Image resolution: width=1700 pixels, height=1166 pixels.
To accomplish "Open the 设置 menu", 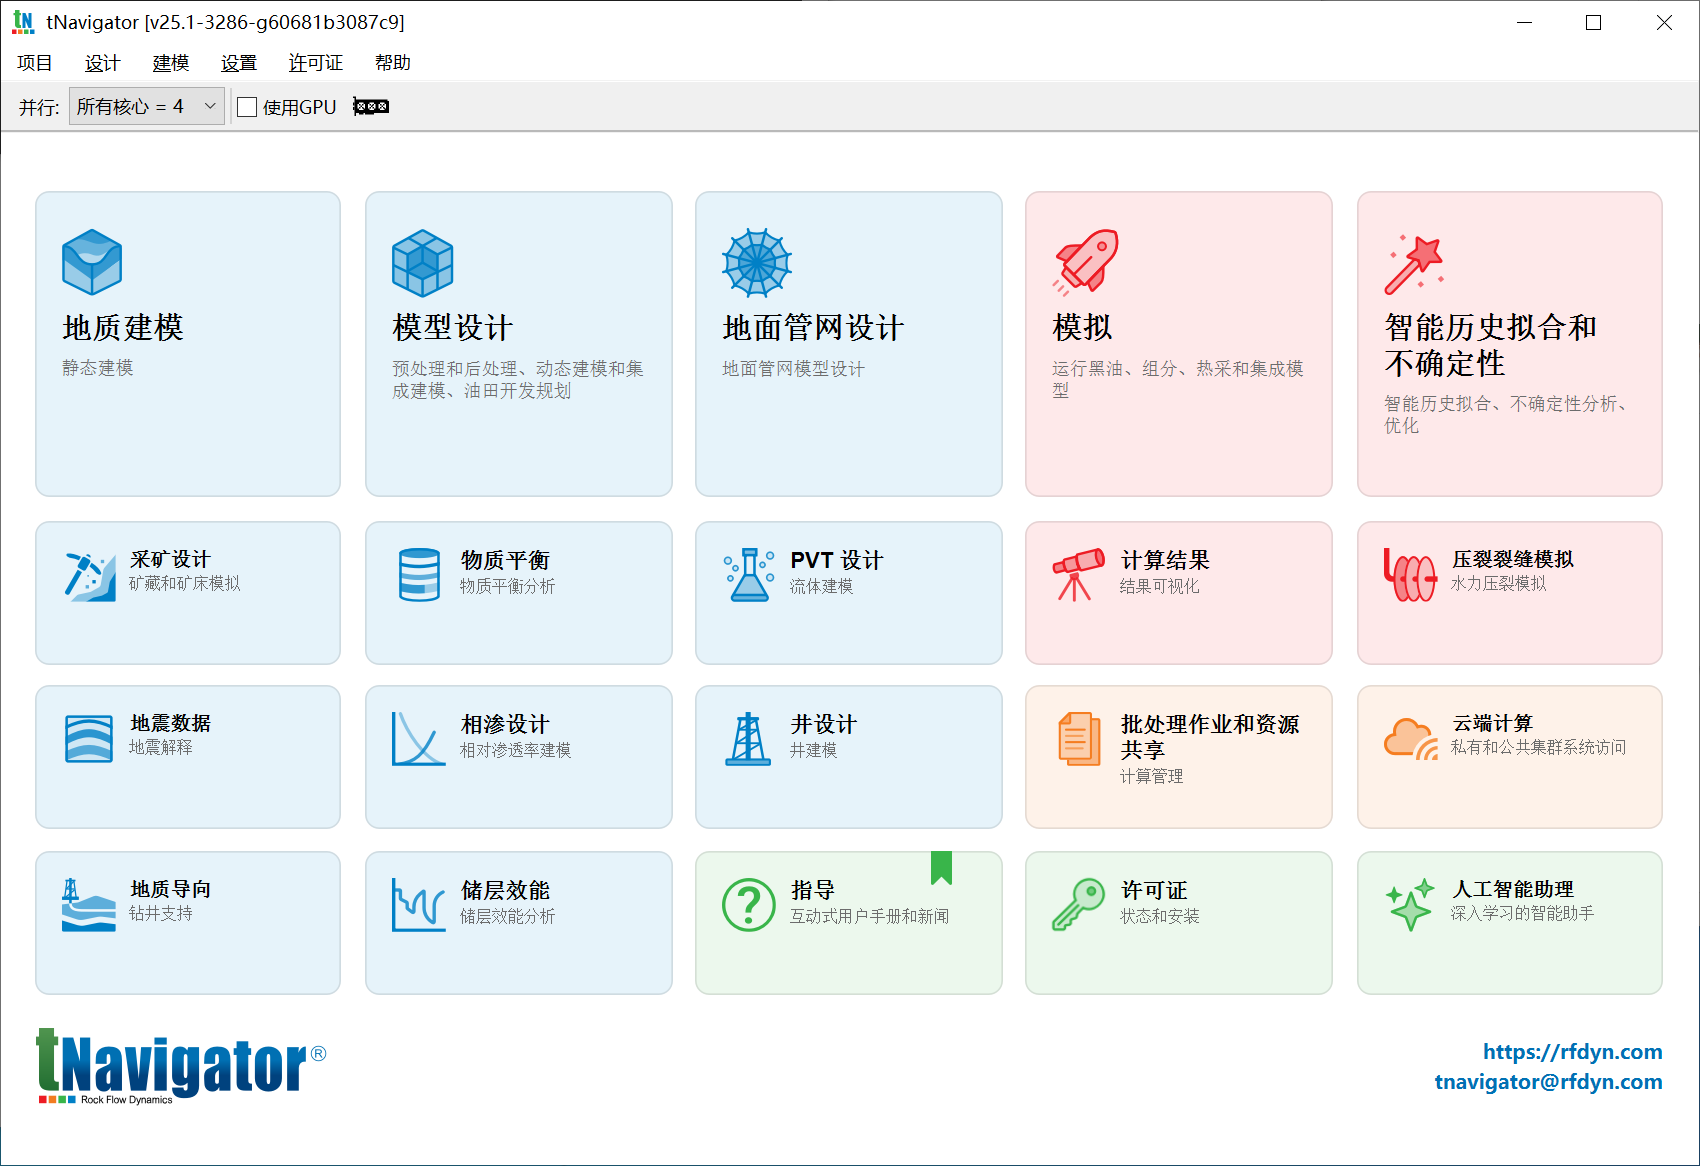I will (x=238, y=63).
